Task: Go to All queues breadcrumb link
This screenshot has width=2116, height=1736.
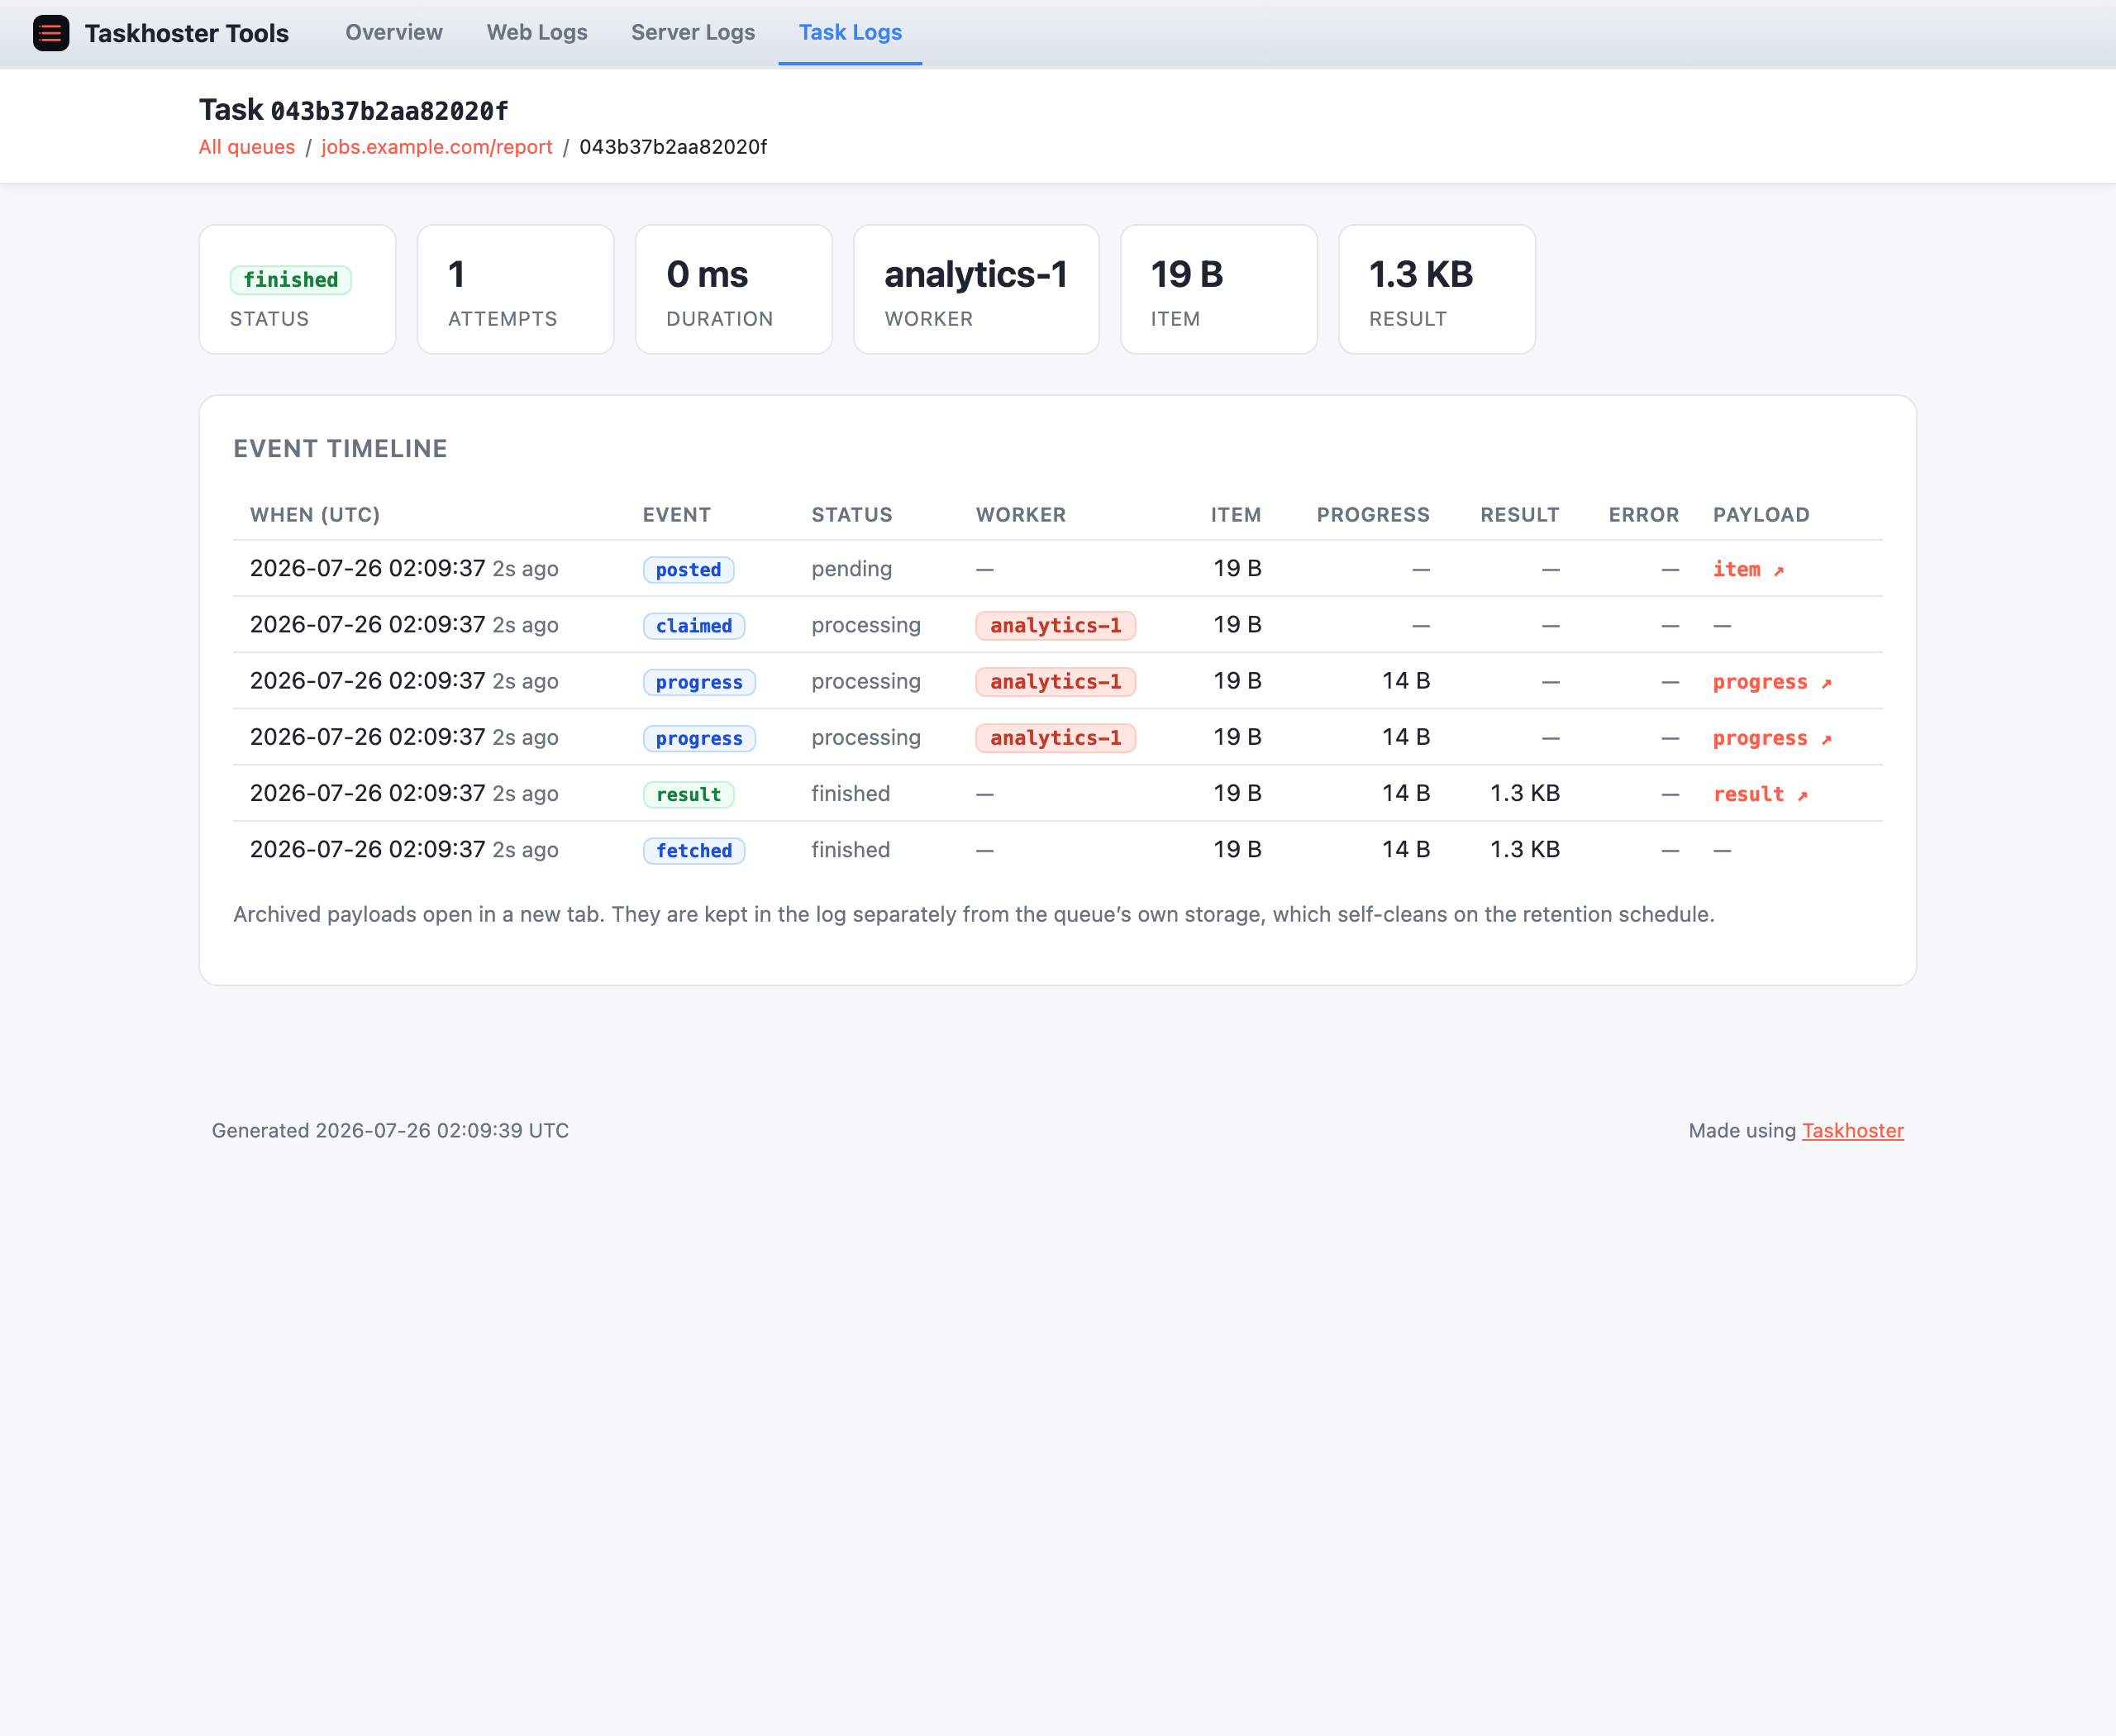Action: (x=247, y=147)
